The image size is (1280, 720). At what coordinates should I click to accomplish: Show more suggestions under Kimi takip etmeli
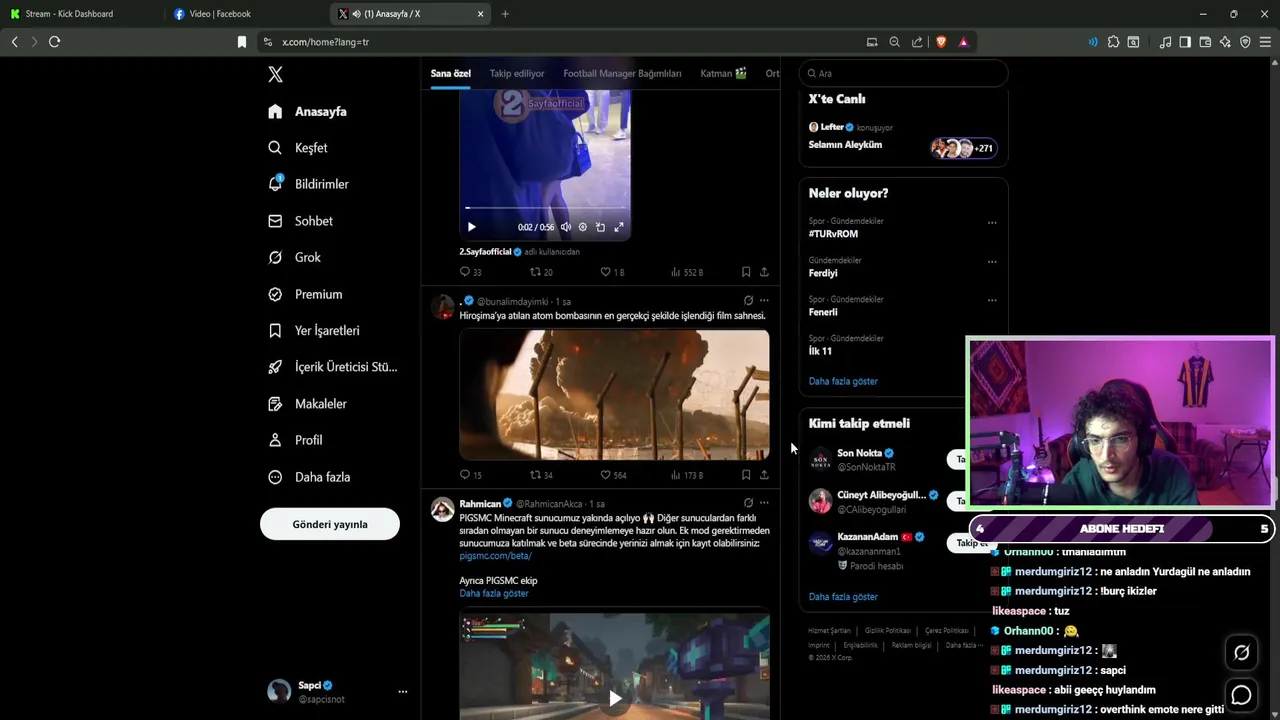(x=843, y=597)
